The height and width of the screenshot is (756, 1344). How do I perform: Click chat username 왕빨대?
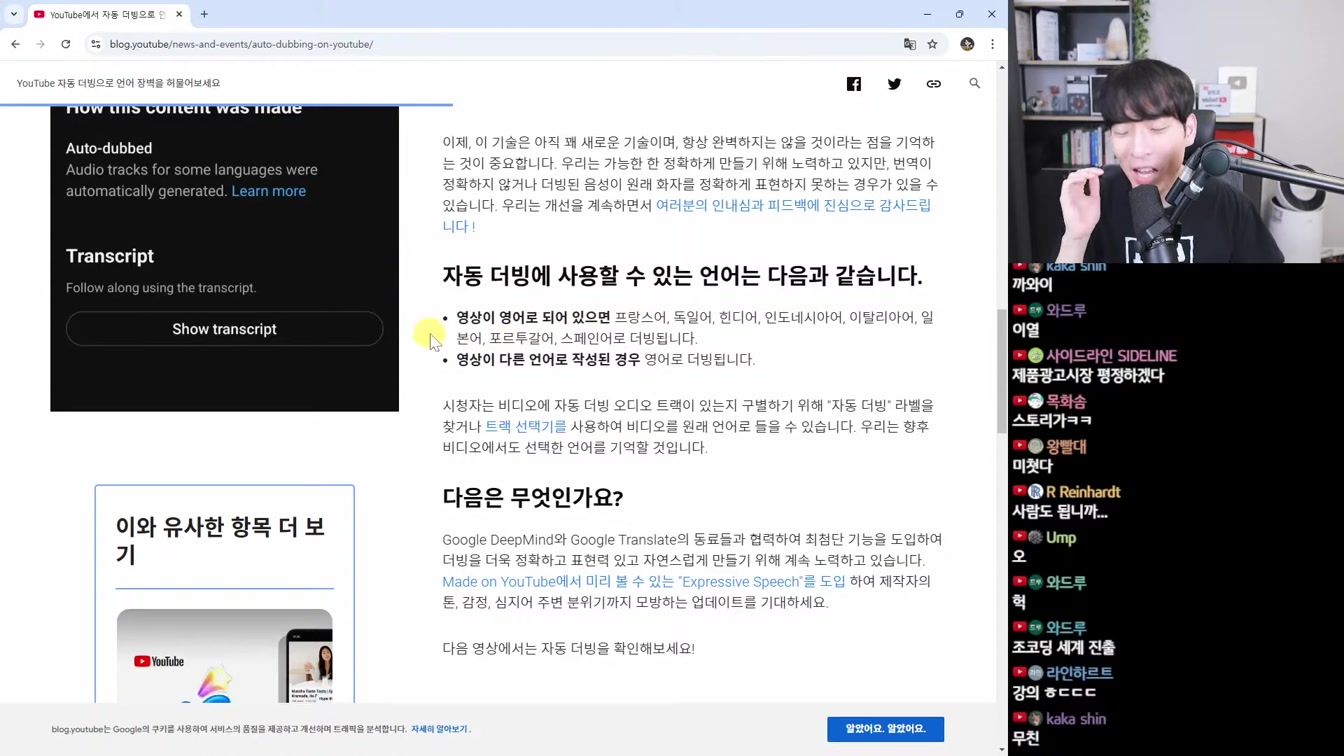coord(1066,447)
